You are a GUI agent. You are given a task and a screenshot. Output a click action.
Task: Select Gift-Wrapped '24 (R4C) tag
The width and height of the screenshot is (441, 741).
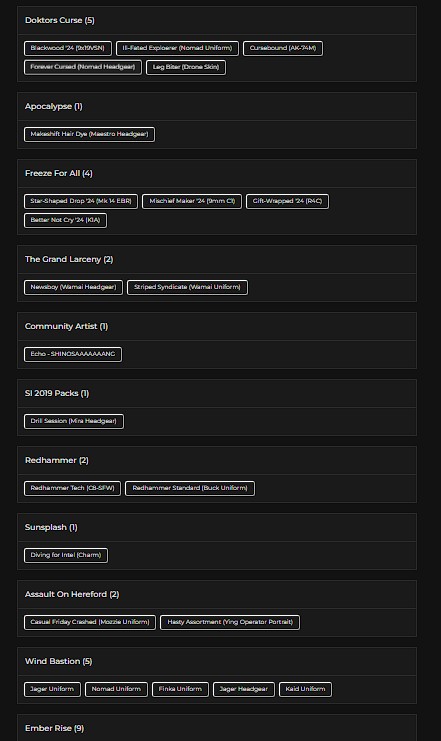287,201
